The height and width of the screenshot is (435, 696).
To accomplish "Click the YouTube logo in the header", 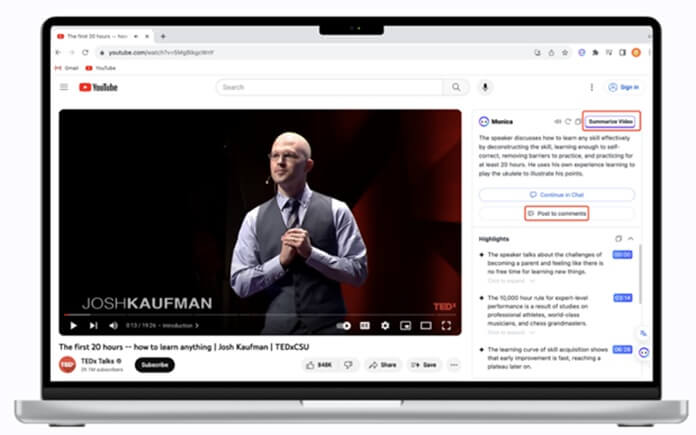I will [x=98, y=87].
